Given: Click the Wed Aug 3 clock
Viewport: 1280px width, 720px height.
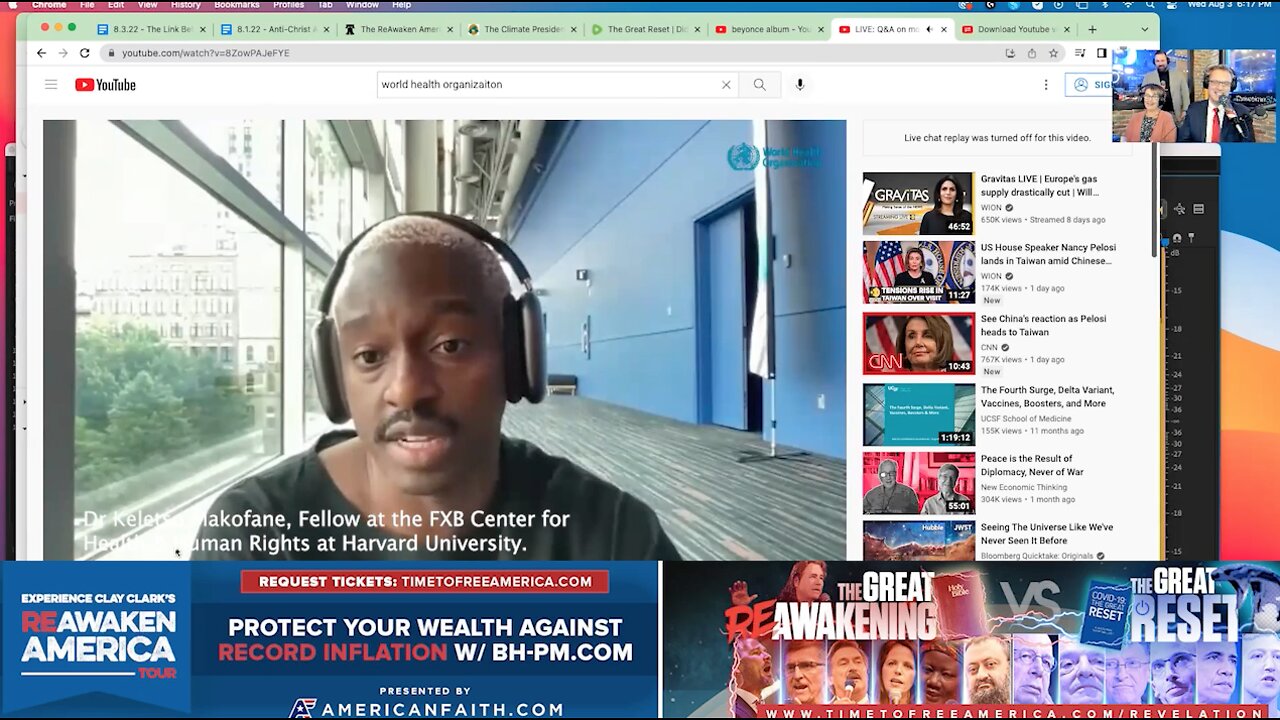Looking at the screenshot, I should [x=1232, y=5].
